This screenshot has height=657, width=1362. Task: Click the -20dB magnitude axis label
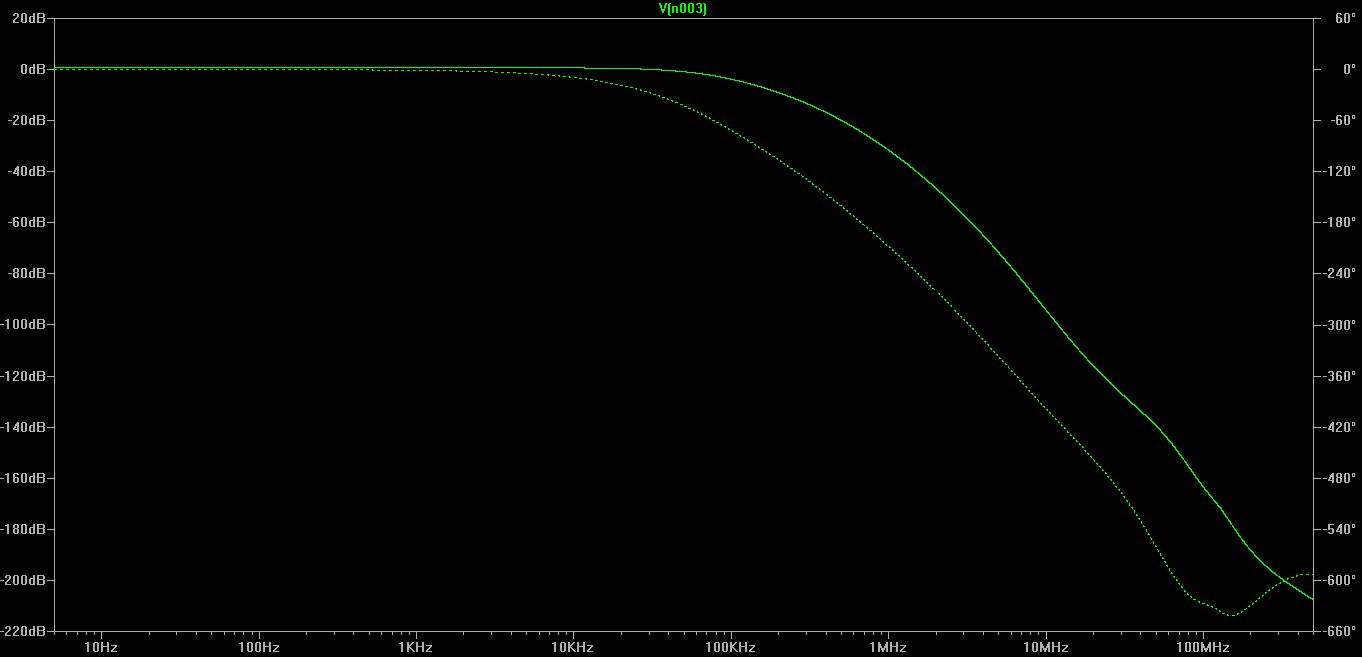(28, 120)
